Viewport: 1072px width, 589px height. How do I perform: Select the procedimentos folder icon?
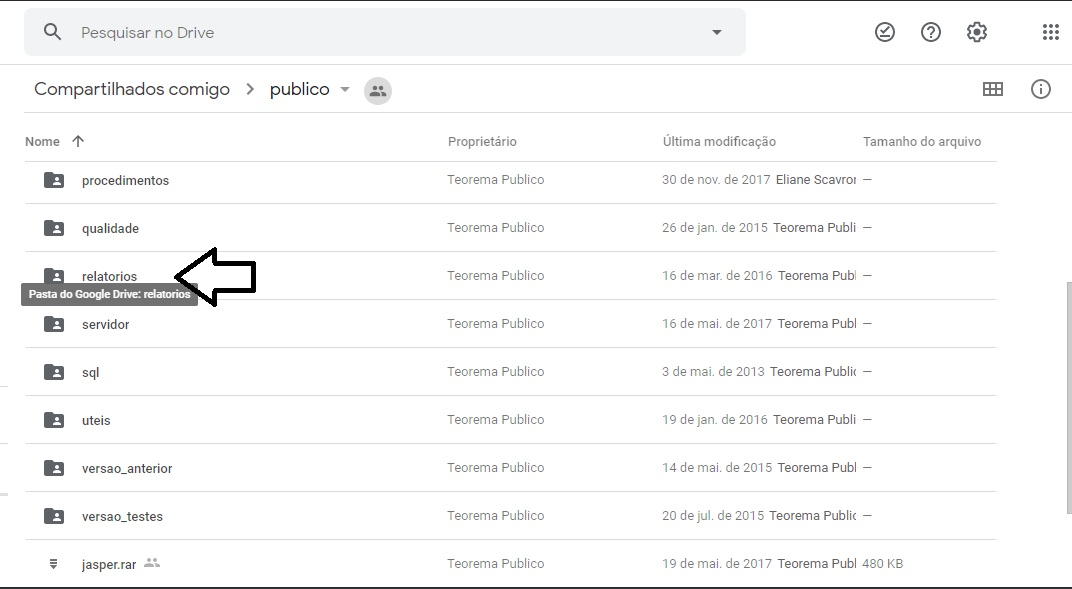pyautogui.click(x=54, y=180)
